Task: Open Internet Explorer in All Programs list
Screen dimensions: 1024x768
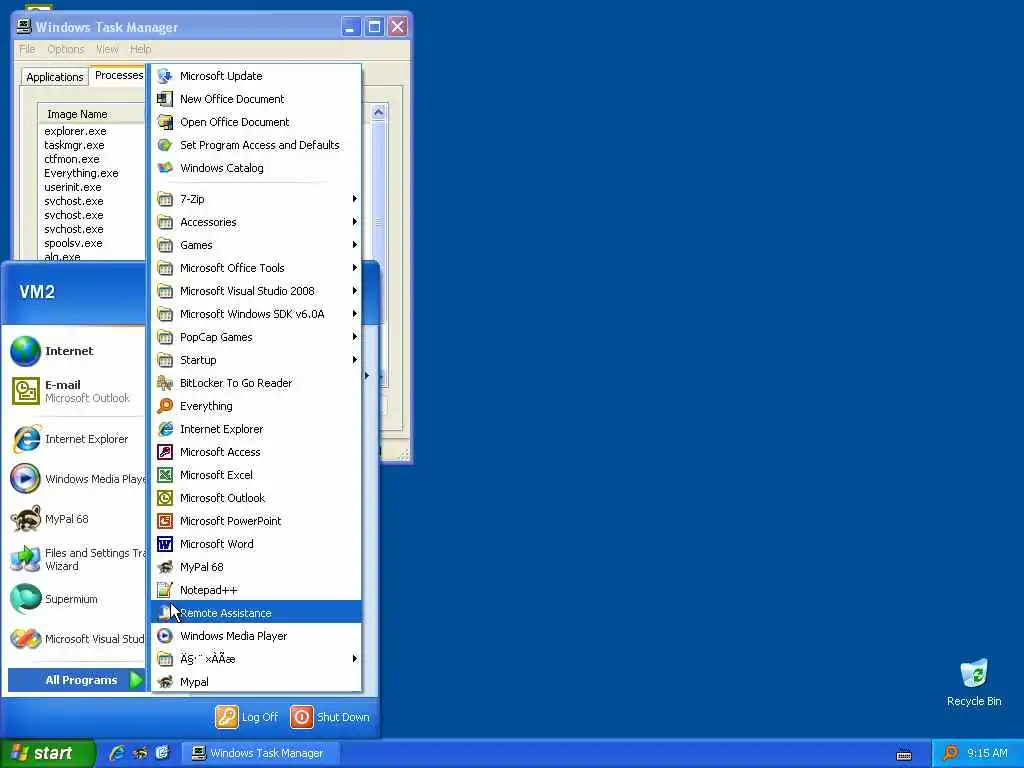Action: (256, 429)
